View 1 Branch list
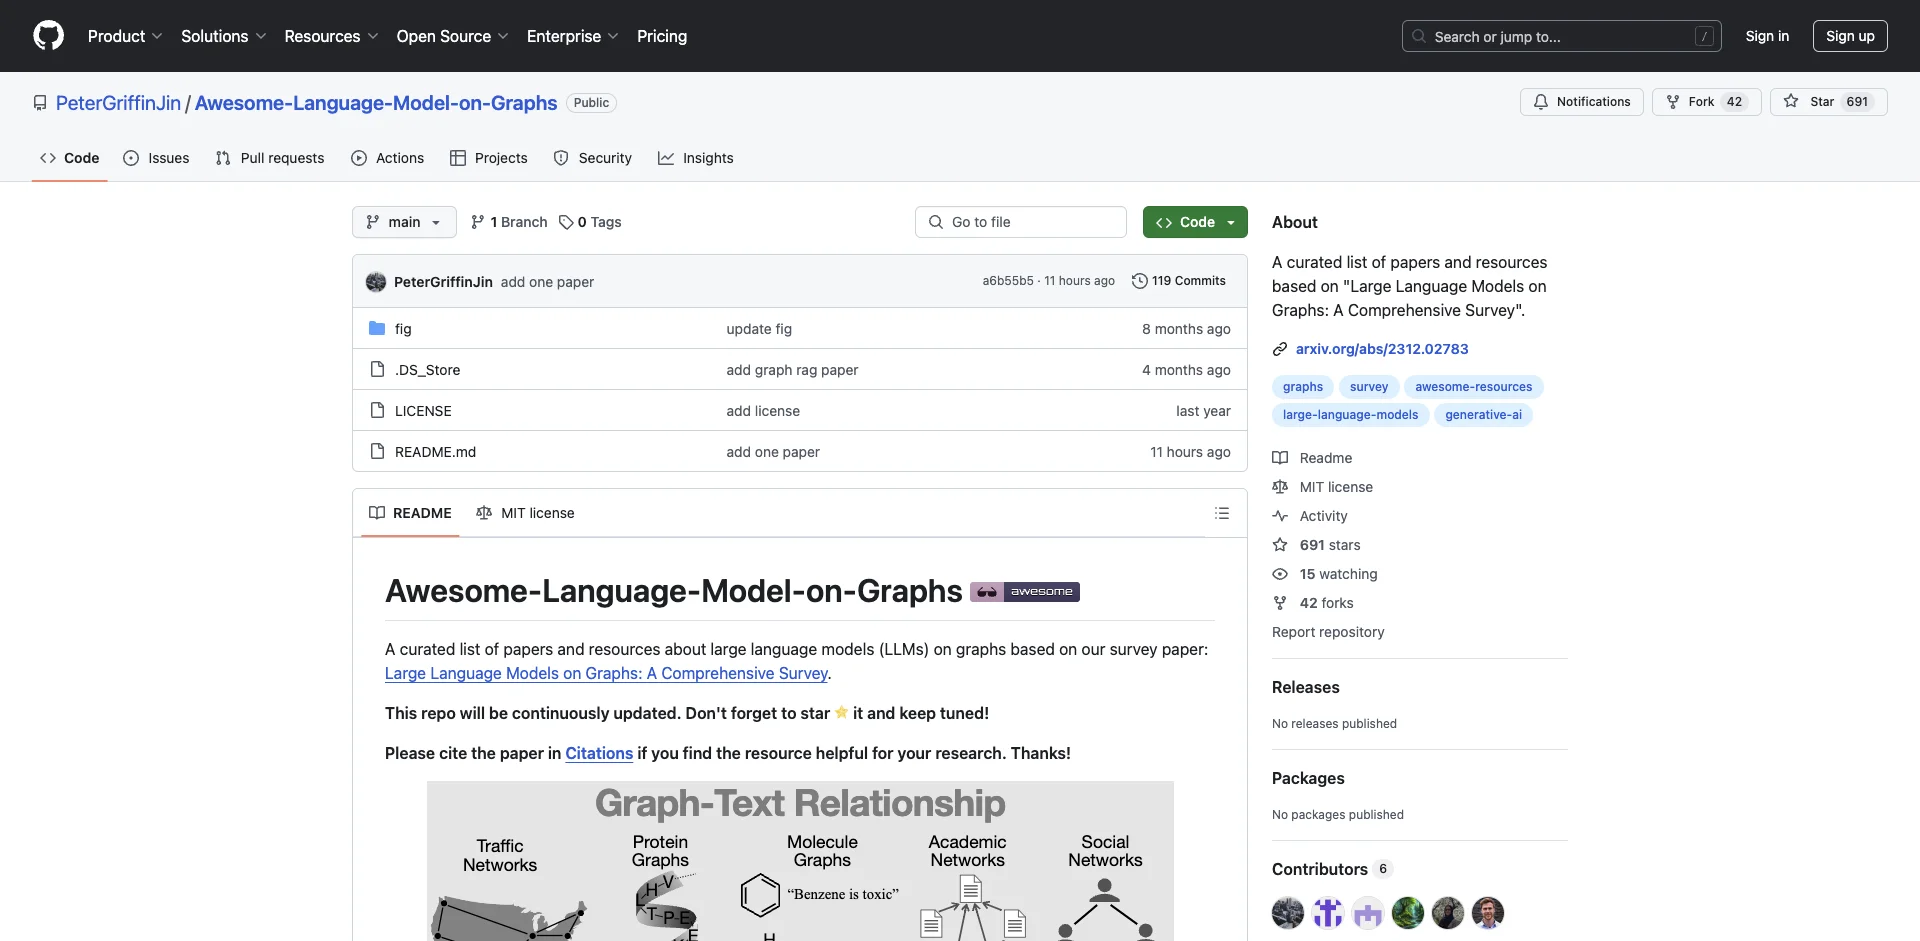This screenshot has width=1920, height=941. pos(509,222)
